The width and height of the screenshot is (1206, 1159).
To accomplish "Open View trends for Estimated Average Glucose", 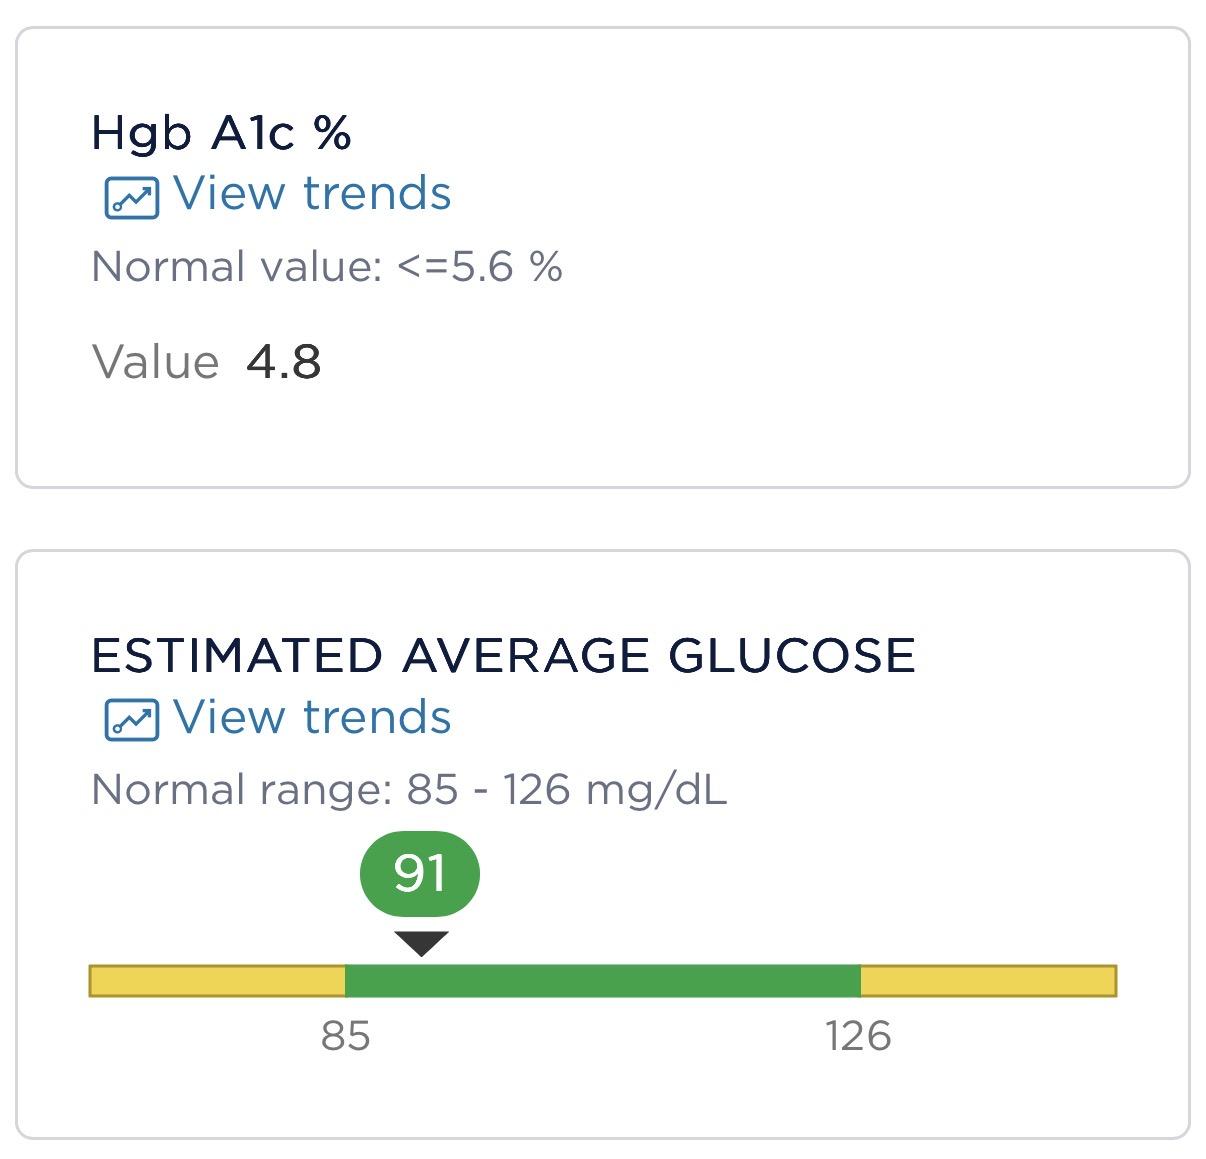I will click(311, 717).
